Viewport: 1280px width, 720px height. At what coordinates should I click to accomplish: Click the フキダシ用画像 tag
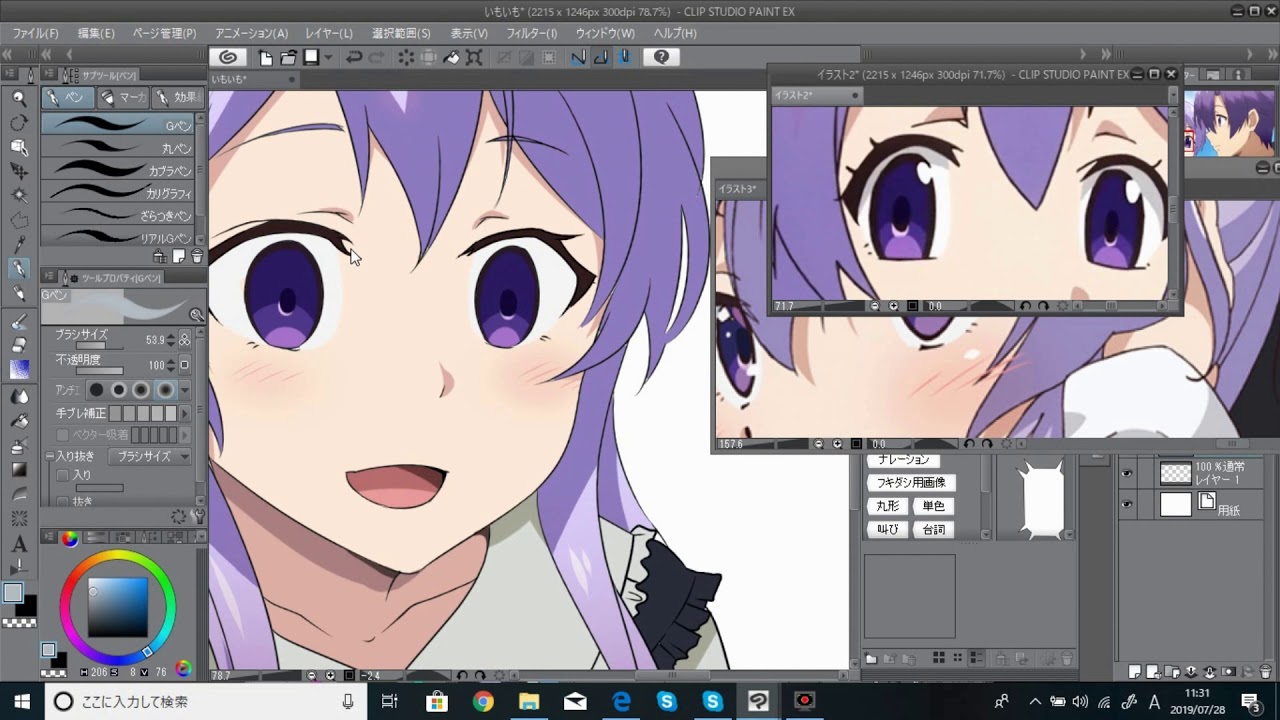911,483
